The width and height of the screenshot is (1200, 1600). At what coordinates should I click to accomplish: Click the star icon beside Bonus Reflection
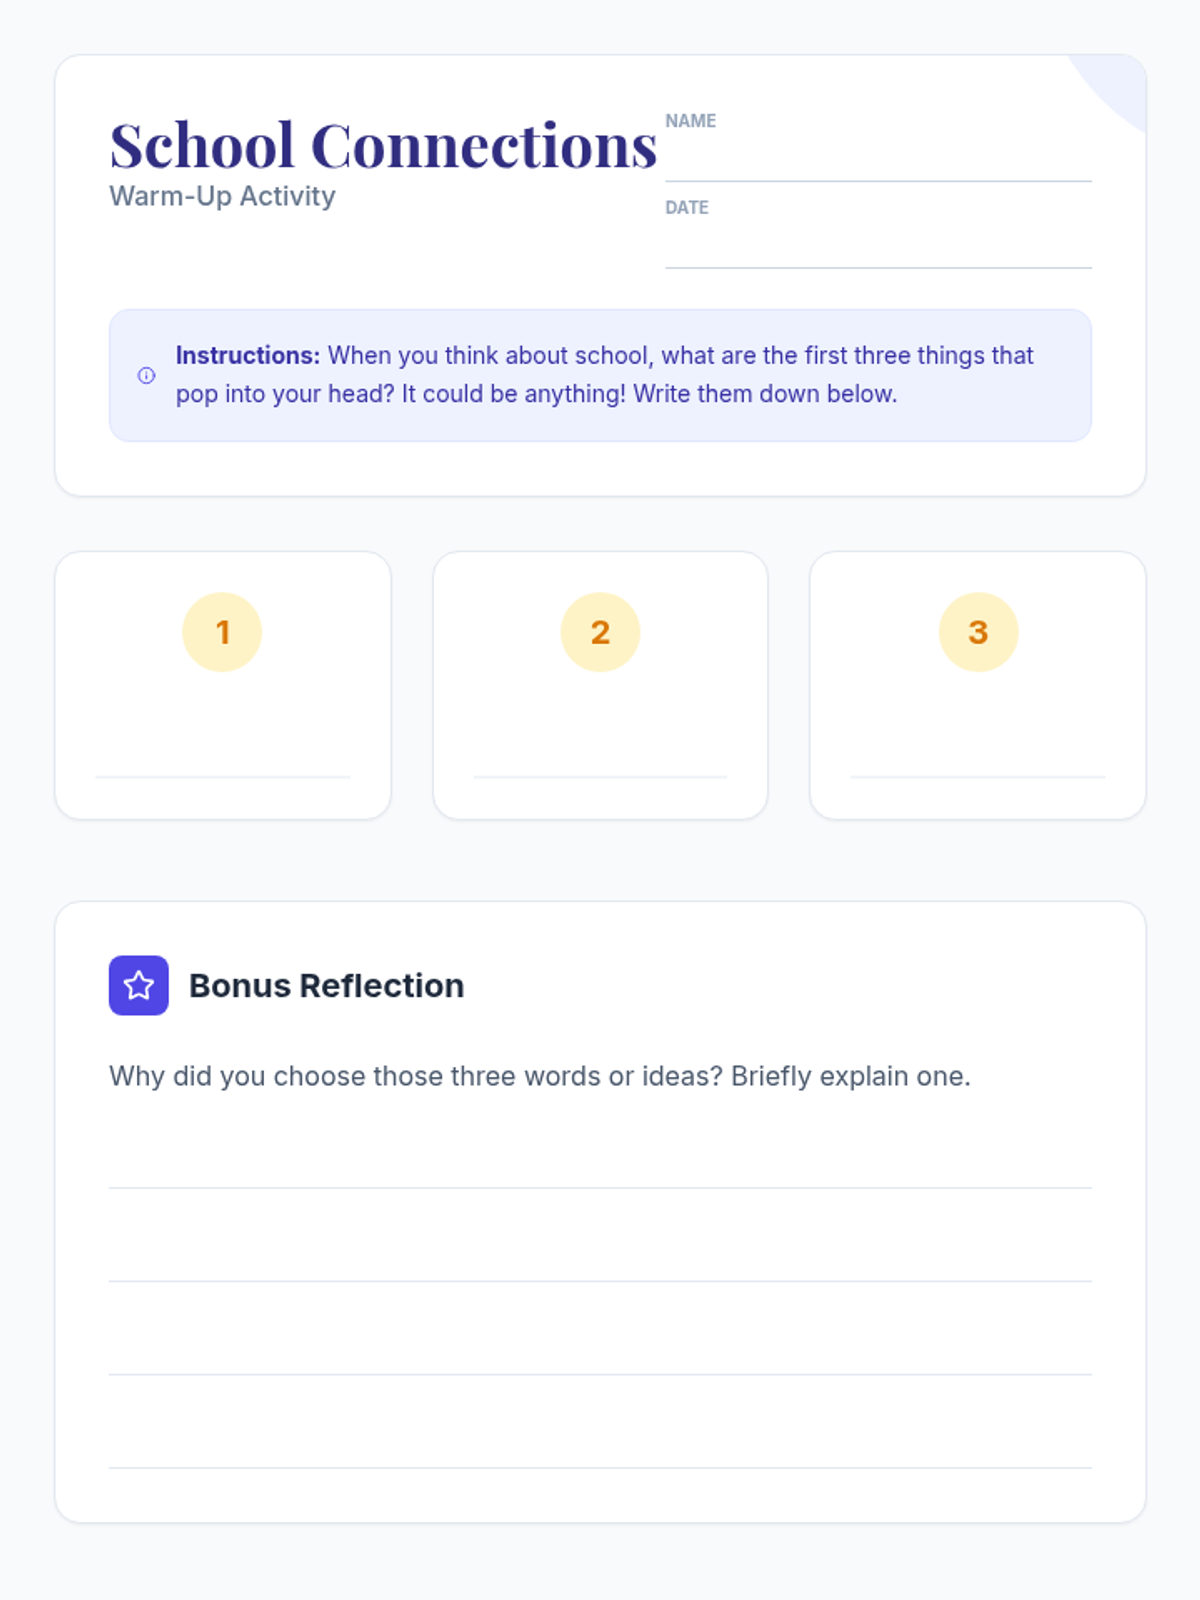coord(138,985)
